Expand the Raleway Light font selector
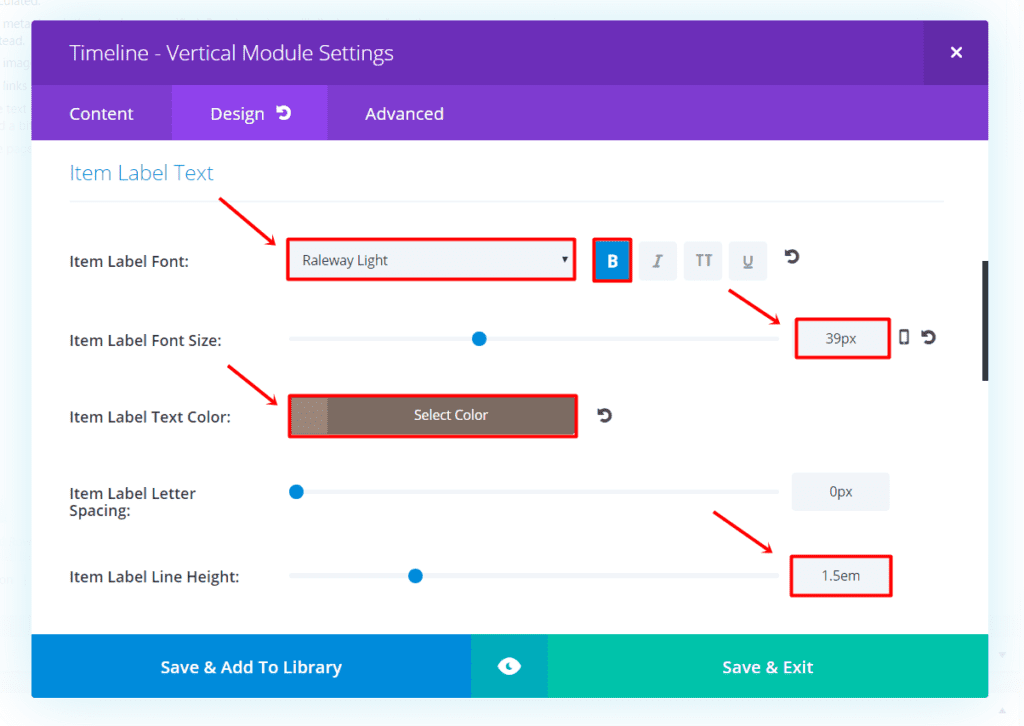 point(430,259)
